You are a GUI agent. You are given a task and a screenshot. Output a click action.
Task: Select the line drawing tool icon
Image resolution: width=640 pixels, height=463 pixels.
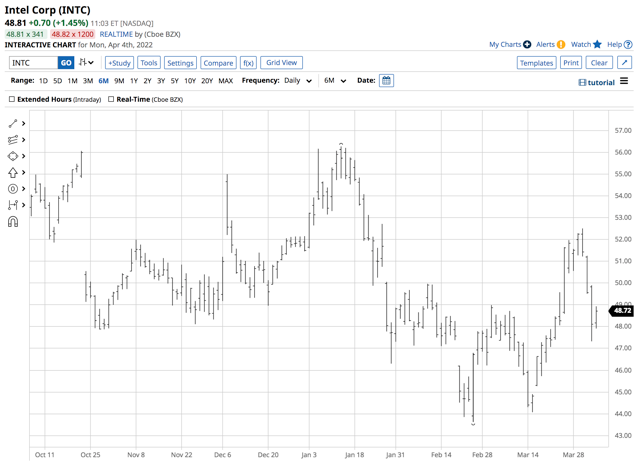click(x=13, y=123)
